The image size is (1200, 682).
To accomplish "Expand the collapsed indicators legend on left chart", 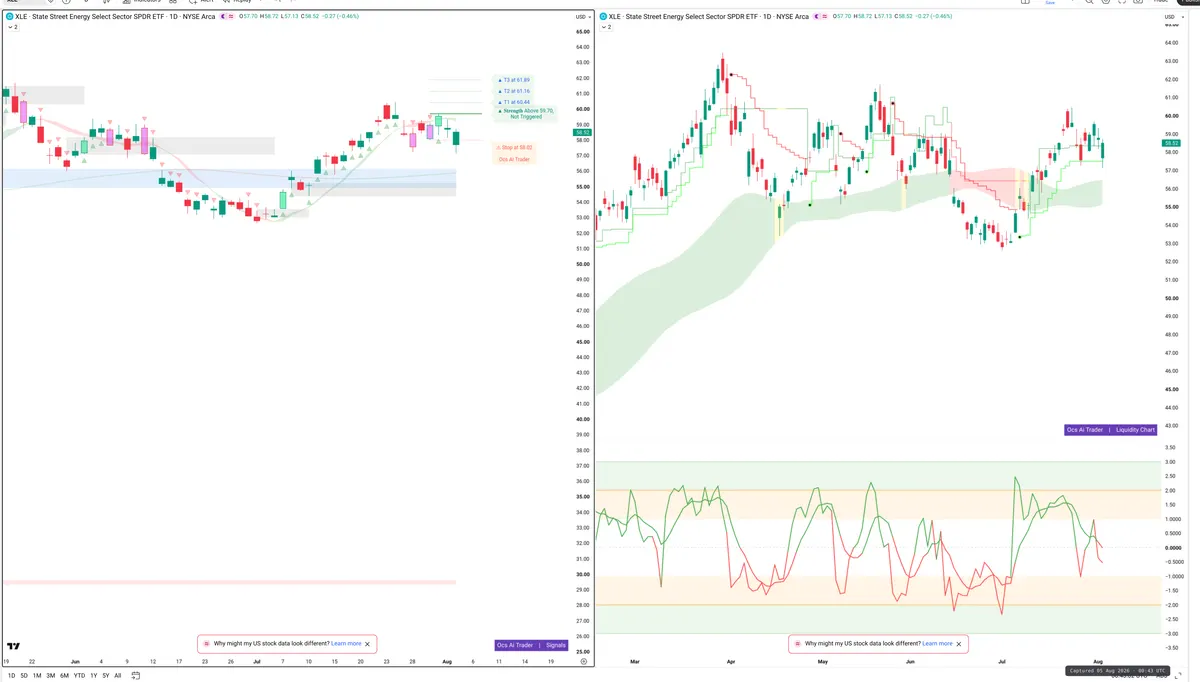I will (x=12, y=28).
